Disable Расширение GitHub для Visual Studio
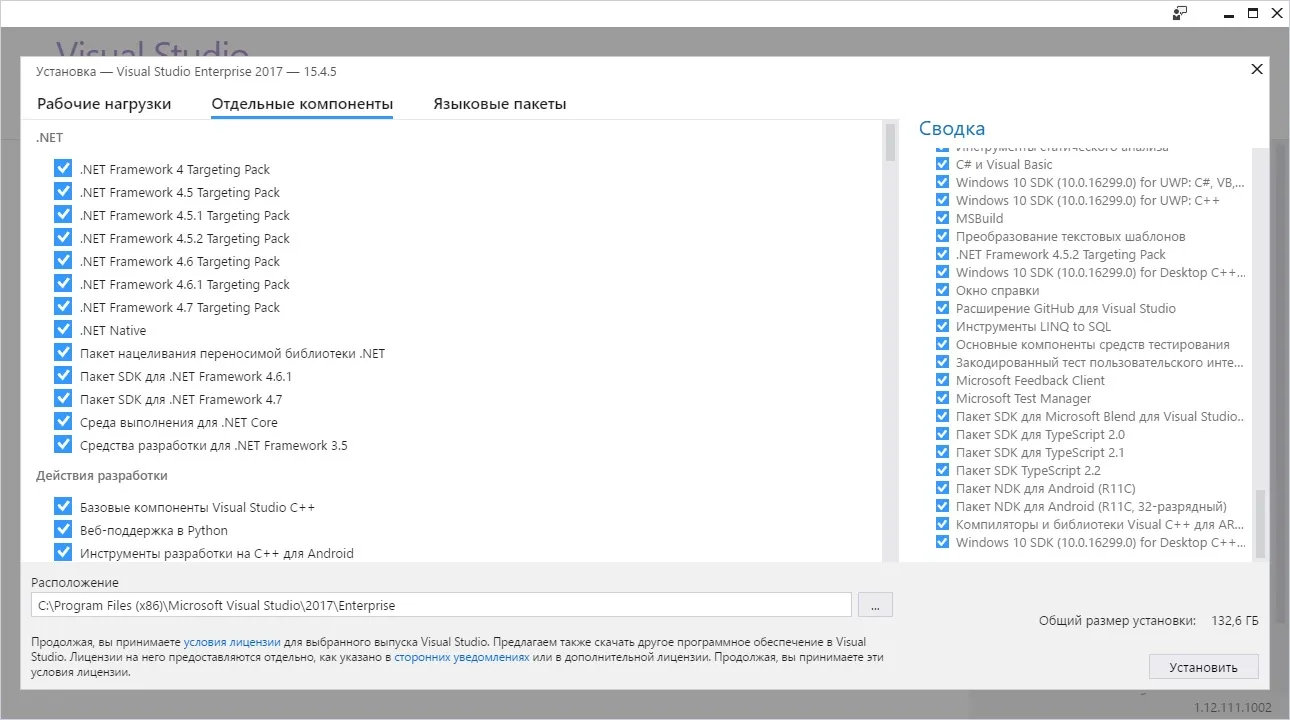Viewport: 1290px width, 720px height. pos(942,308)
